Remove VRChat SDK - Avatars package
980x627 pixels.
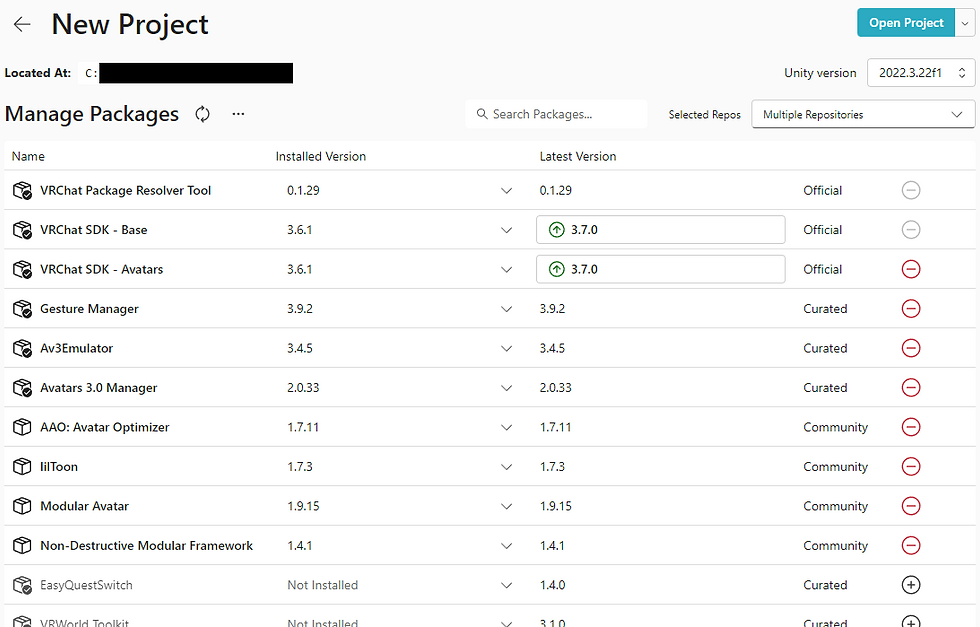(x=911, y=269)
